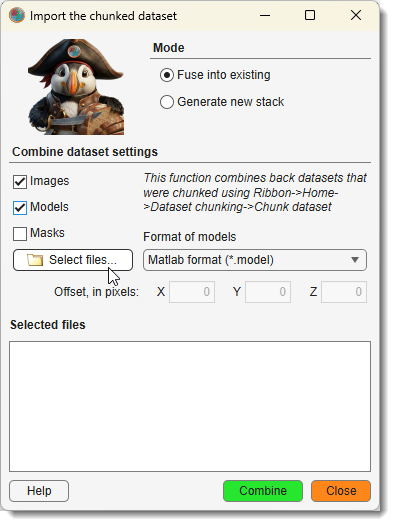This screenshot has width=395, height=526.
Task: Click the Y offset input field
Action: click(x=268, y=292)
